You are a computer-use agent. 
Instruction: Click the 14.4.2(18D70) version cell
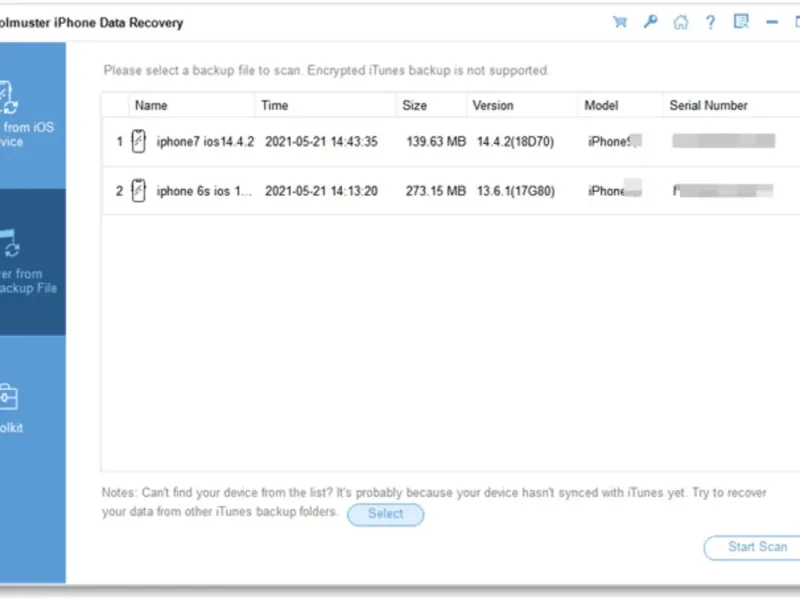515,141
